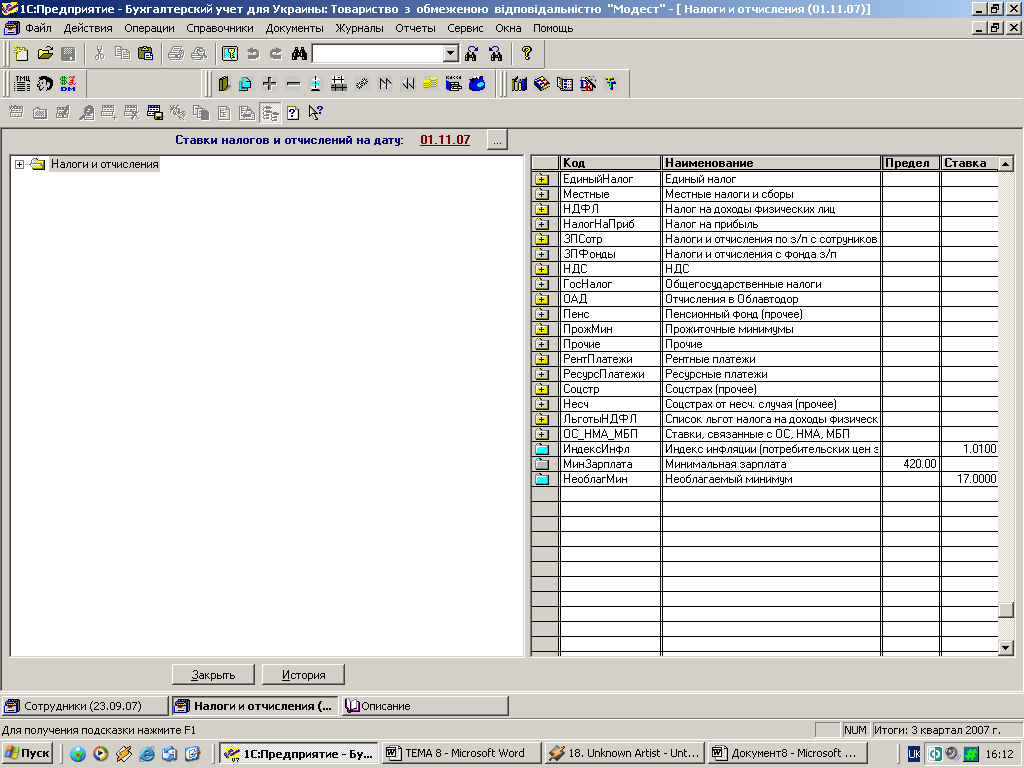
Task: Click the vertical scrollbar thumb in table
Action: pyautogui.click(x=1006, y=609)
